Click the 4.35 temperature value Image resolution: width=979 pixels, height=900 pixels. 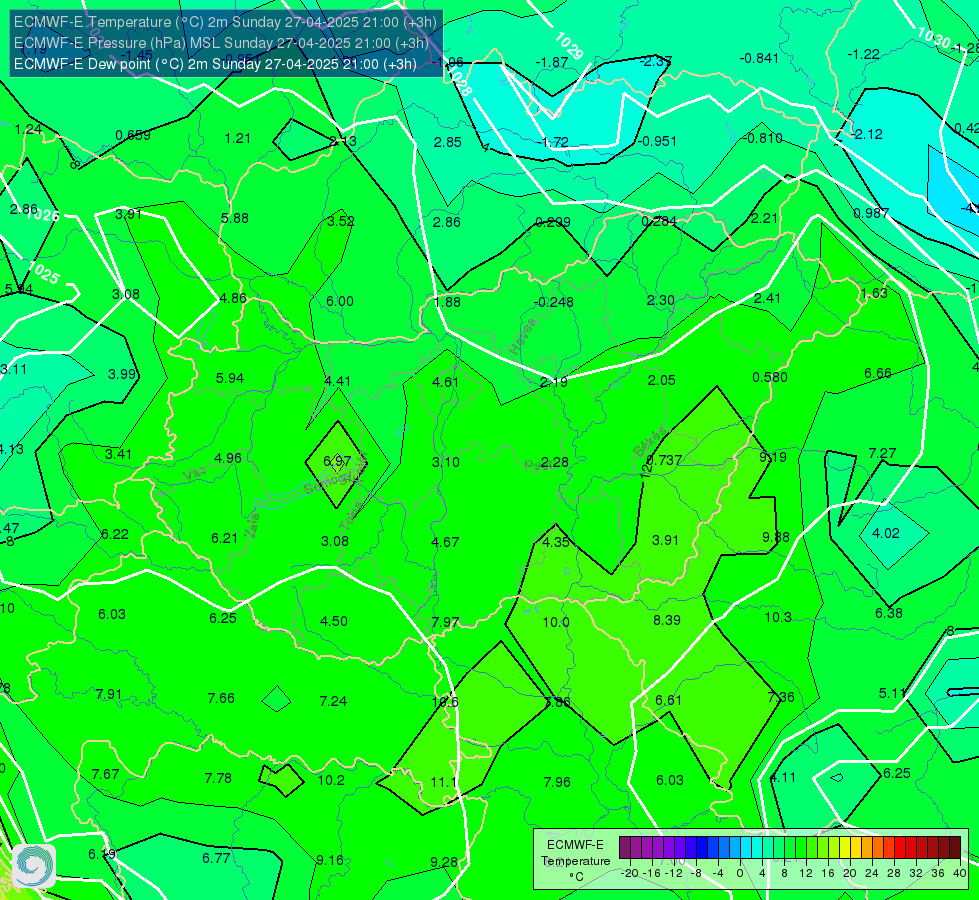coord(556,542)
